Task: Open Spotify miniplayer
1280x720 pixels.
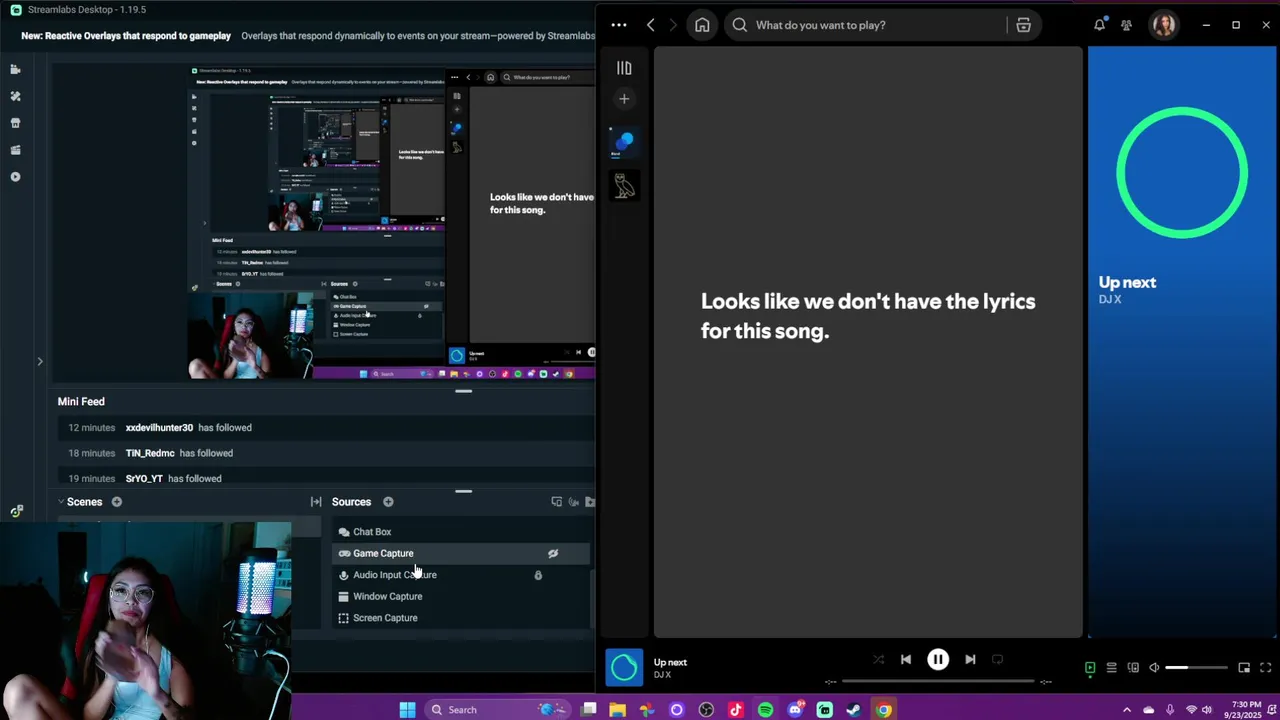Action: pos(1244,668)
